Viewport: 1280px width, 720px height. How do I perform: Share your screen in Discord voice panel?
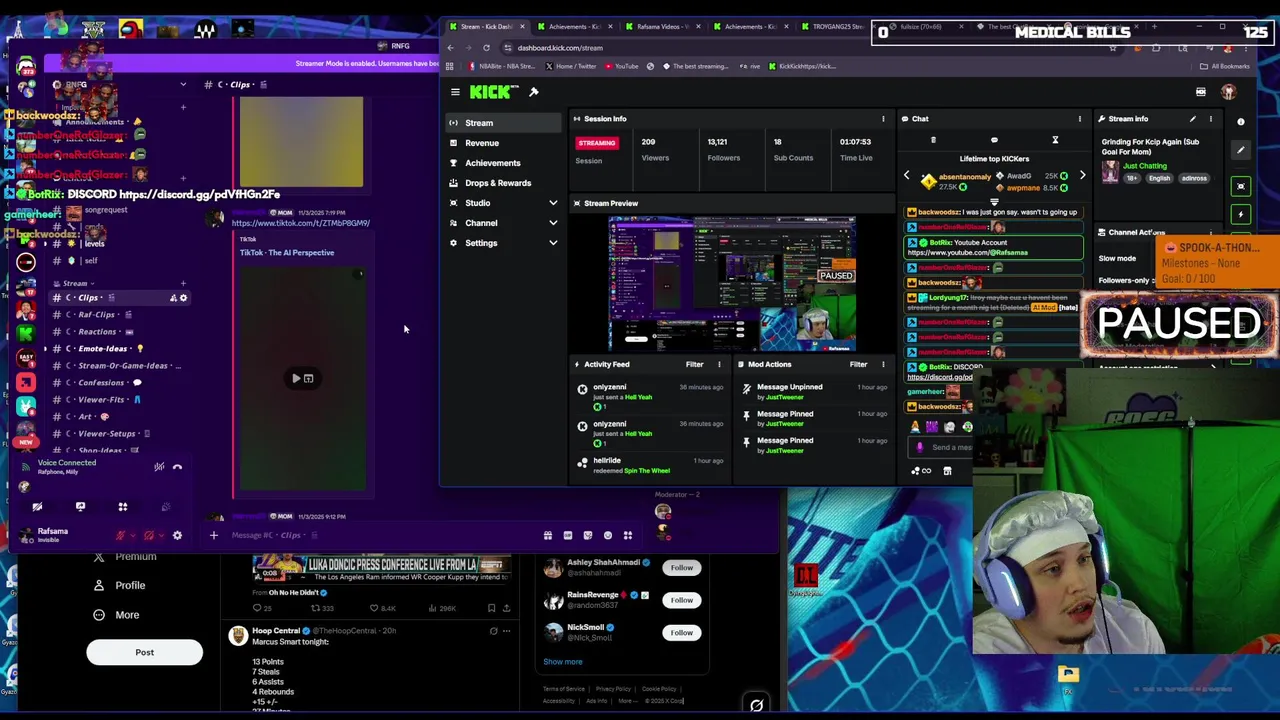tap(80, 507)
